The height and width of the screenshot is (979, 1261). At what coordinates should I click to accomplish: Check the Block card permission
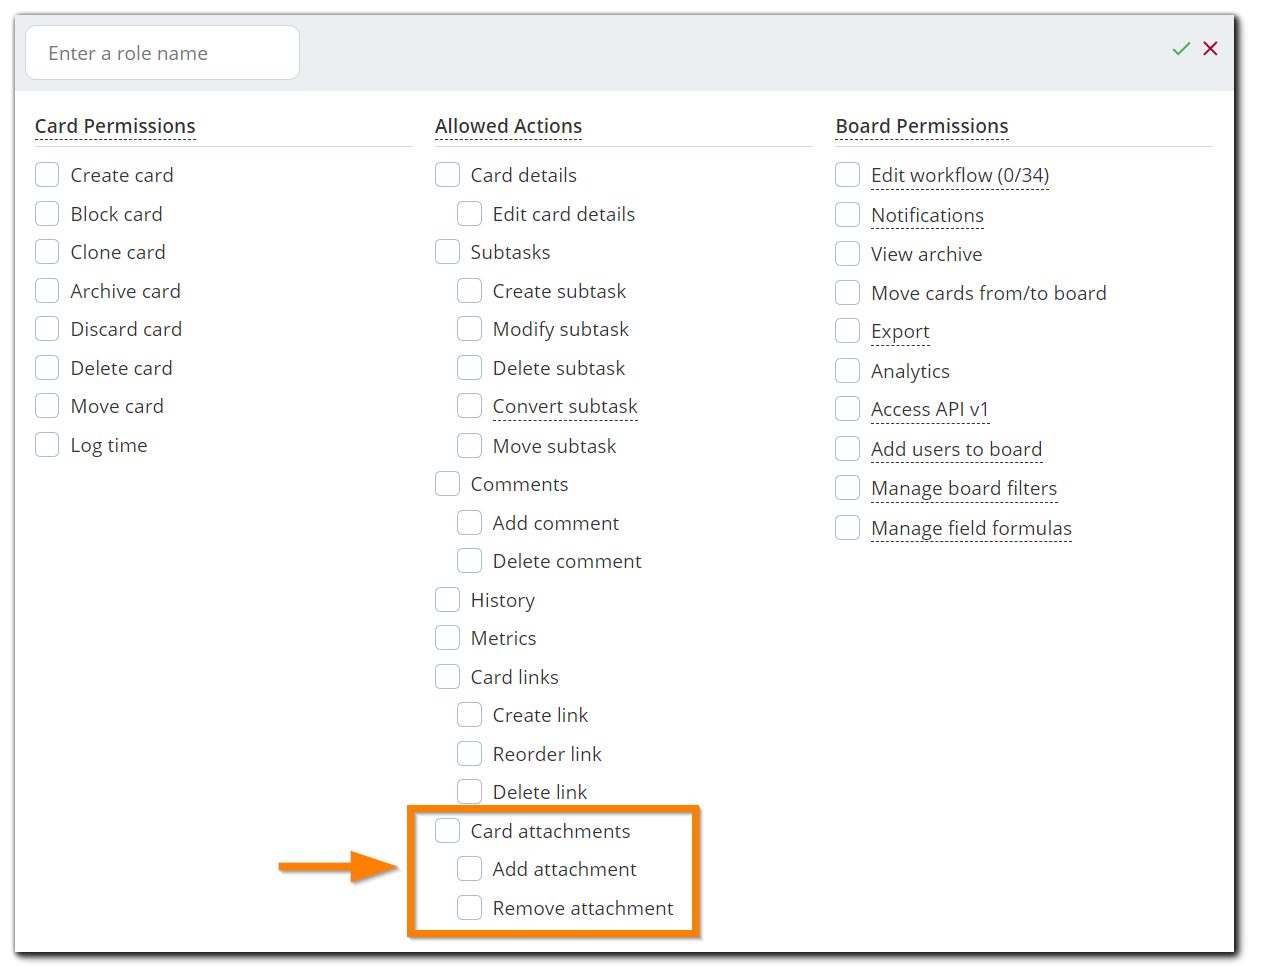click(x=46, y=213)
